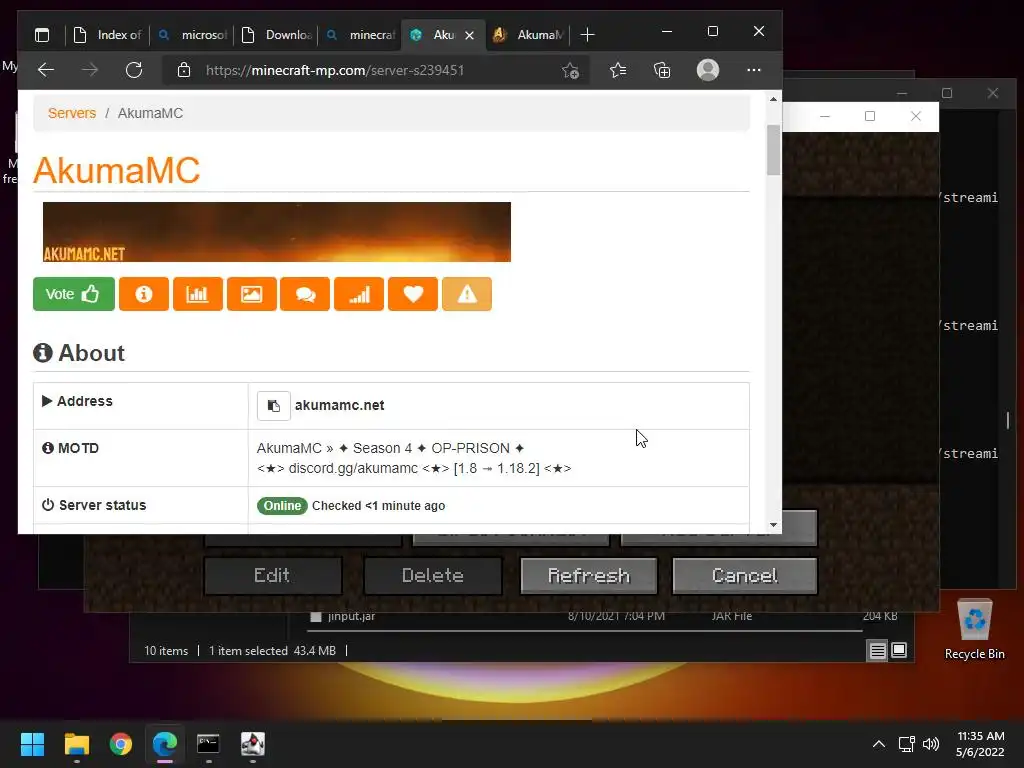Open the taskbar clock and date
The width and height of the screenshot is (1024, 768).
tap(980, 744)
